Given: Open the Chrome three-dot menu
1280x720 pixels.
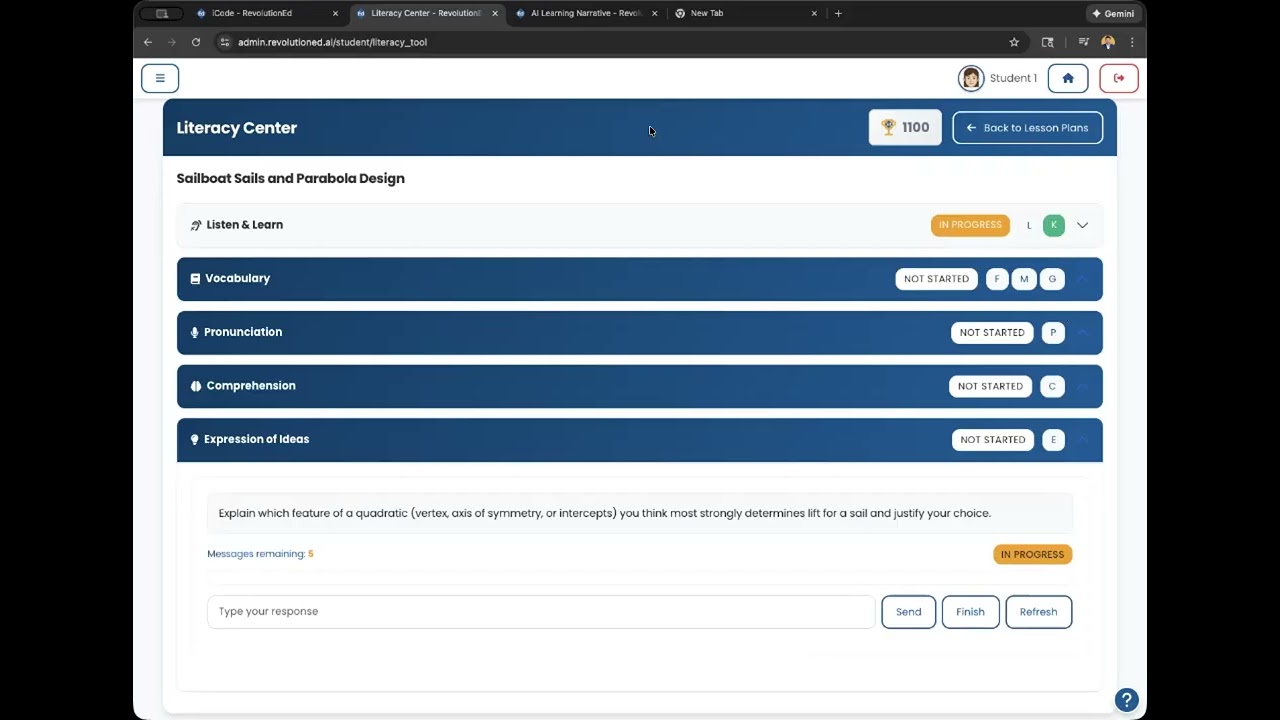Looking at the screenshot, I should (x=1132, y=42).
